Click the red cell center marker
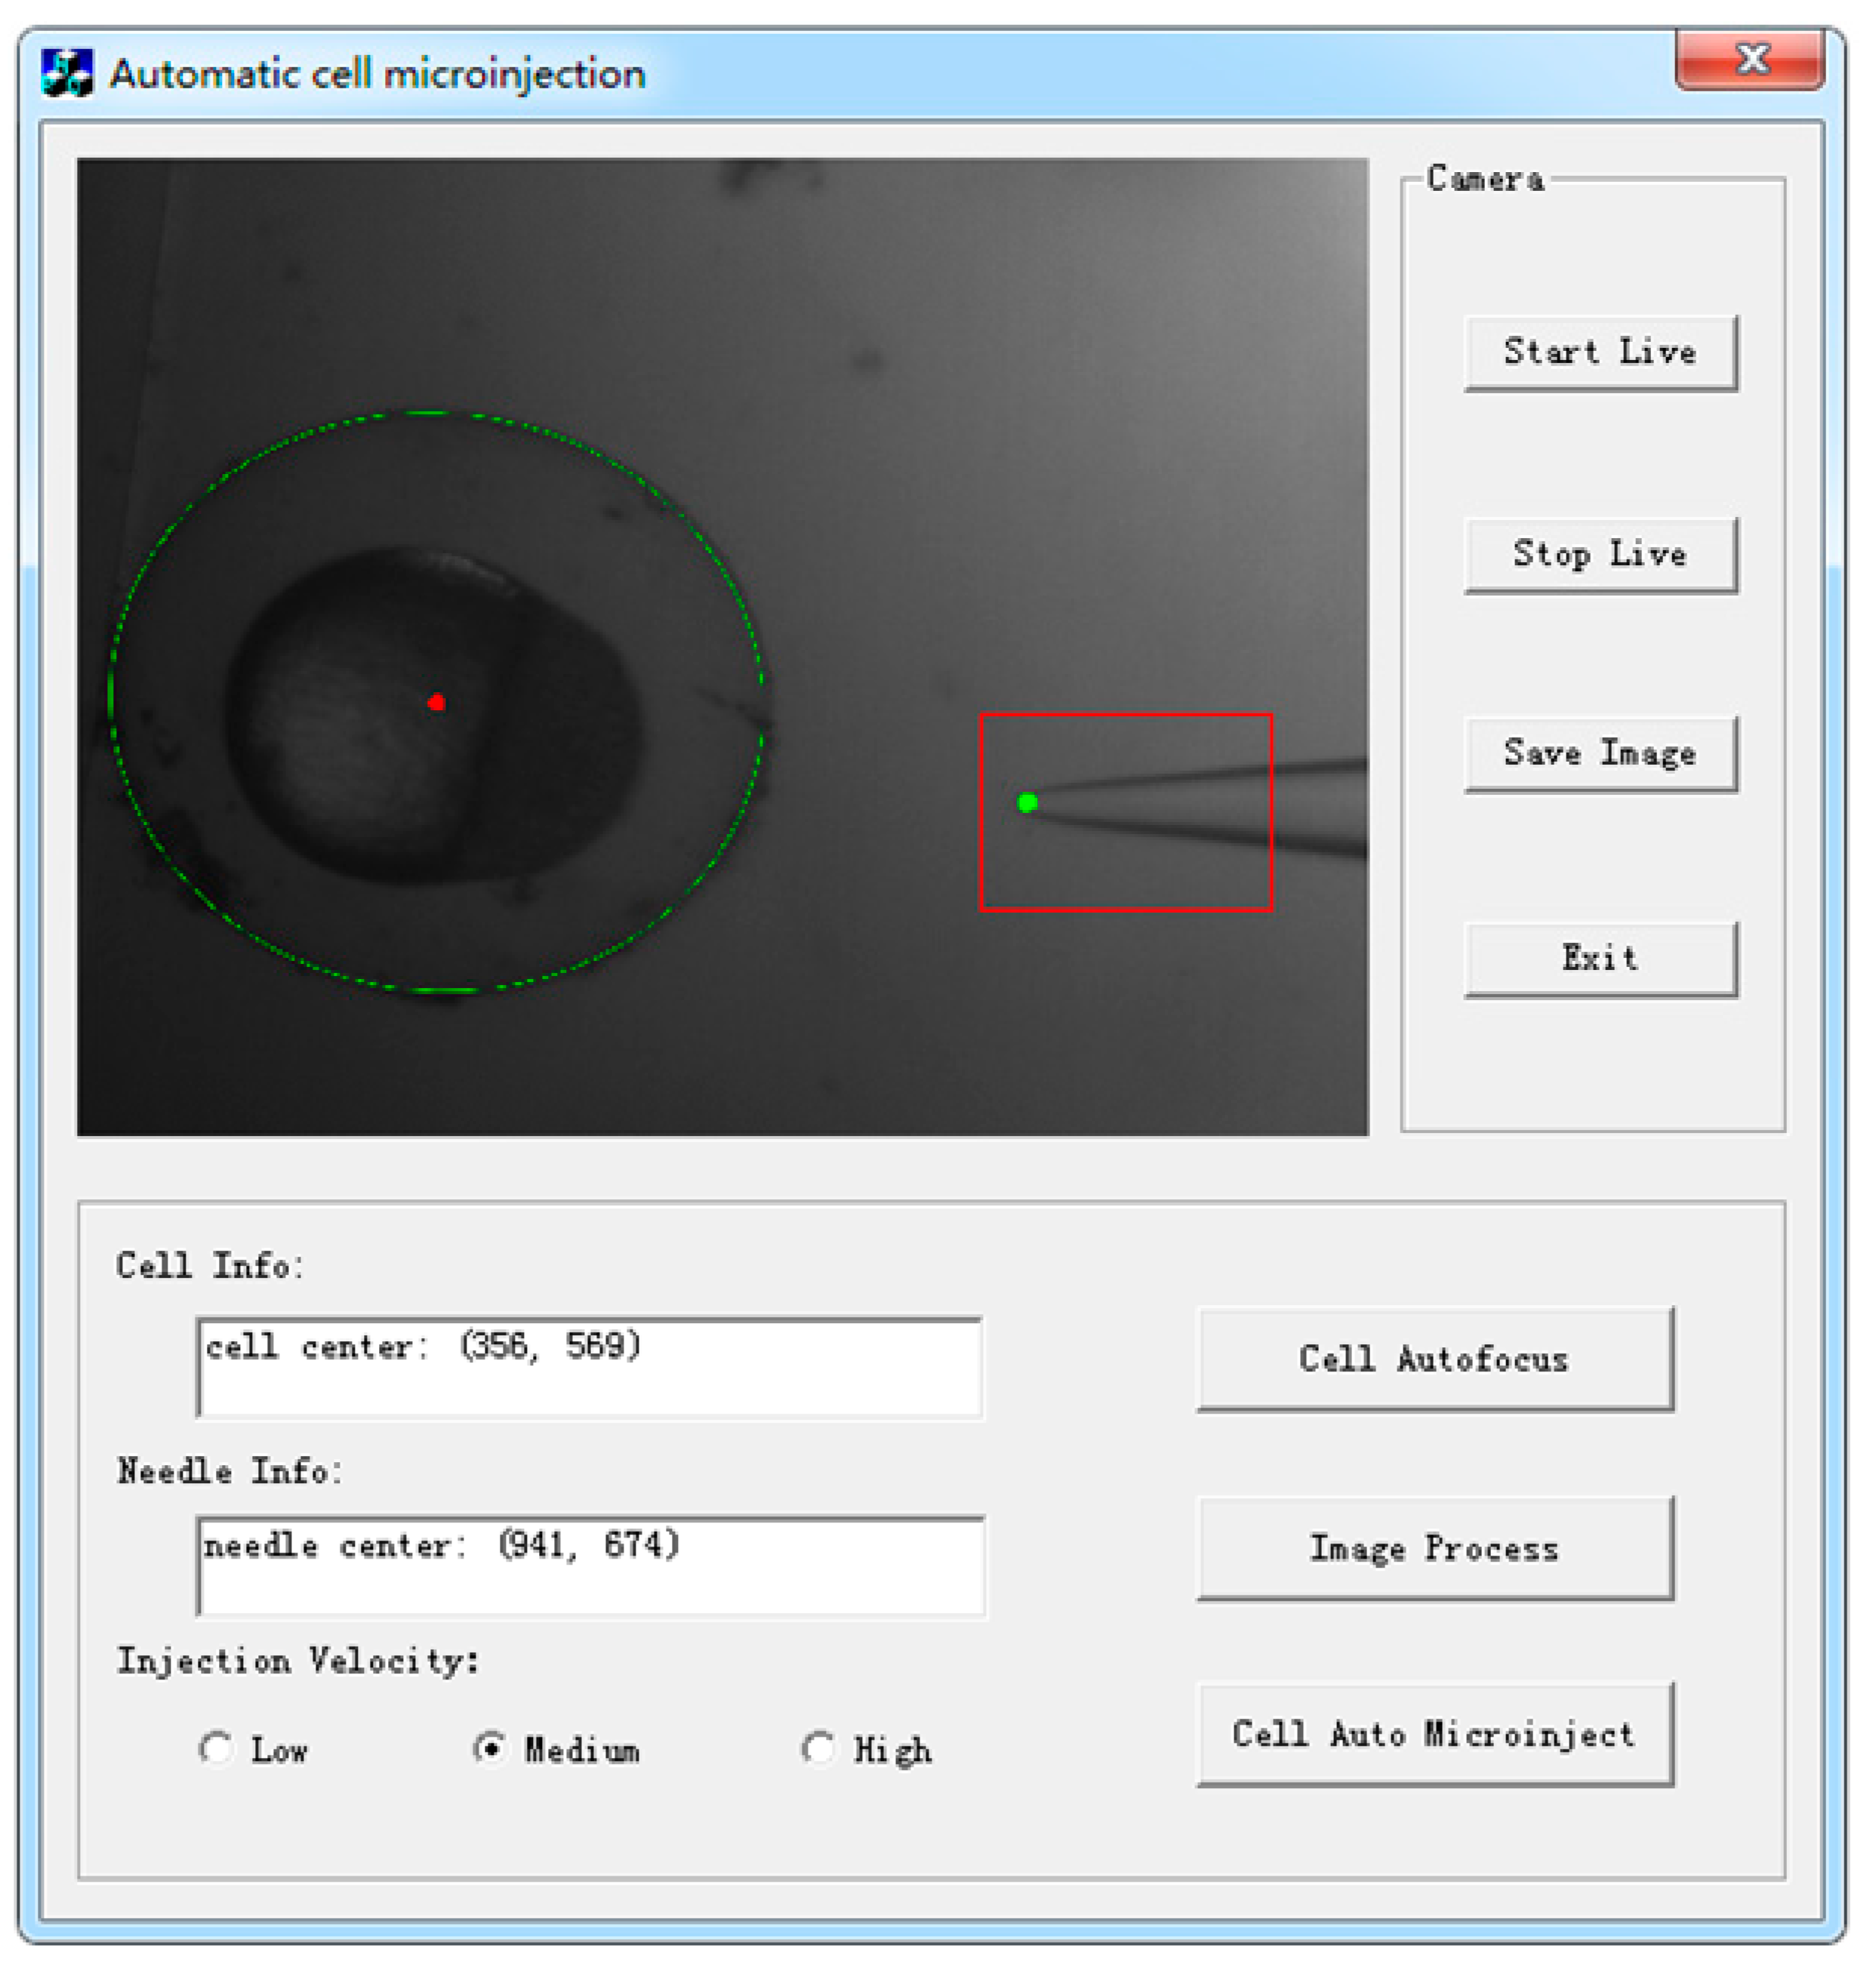Image resolution: width=1876 pixels, height=1967 pixels. [436, 703]
